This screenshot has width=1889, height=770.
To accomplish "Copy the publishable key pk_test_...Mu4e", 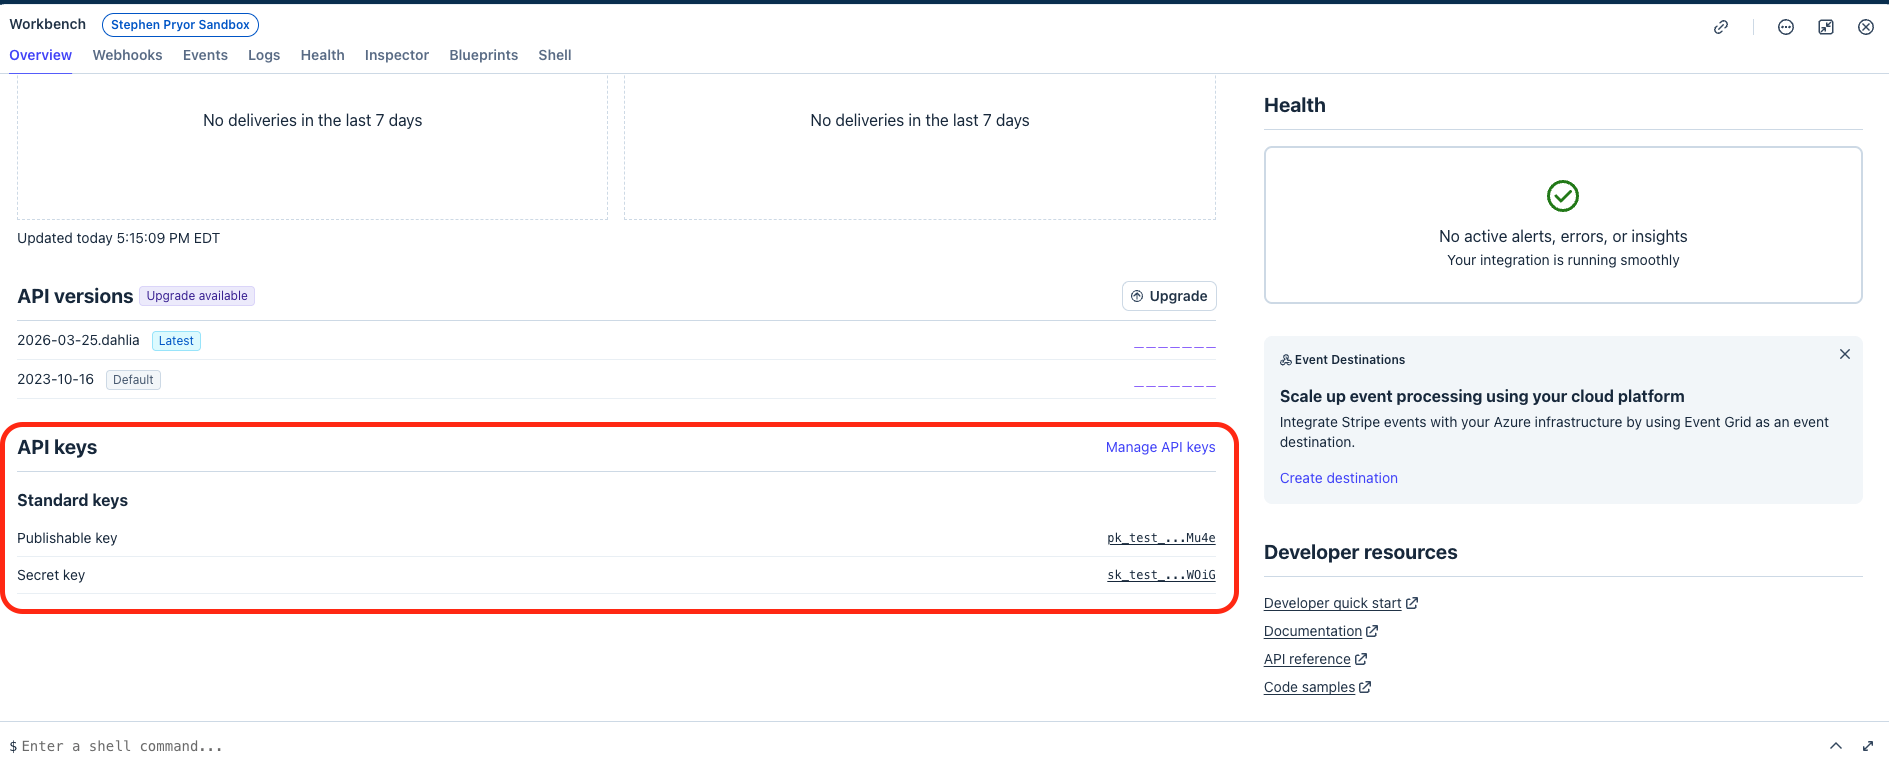I will pos(1161,538).
